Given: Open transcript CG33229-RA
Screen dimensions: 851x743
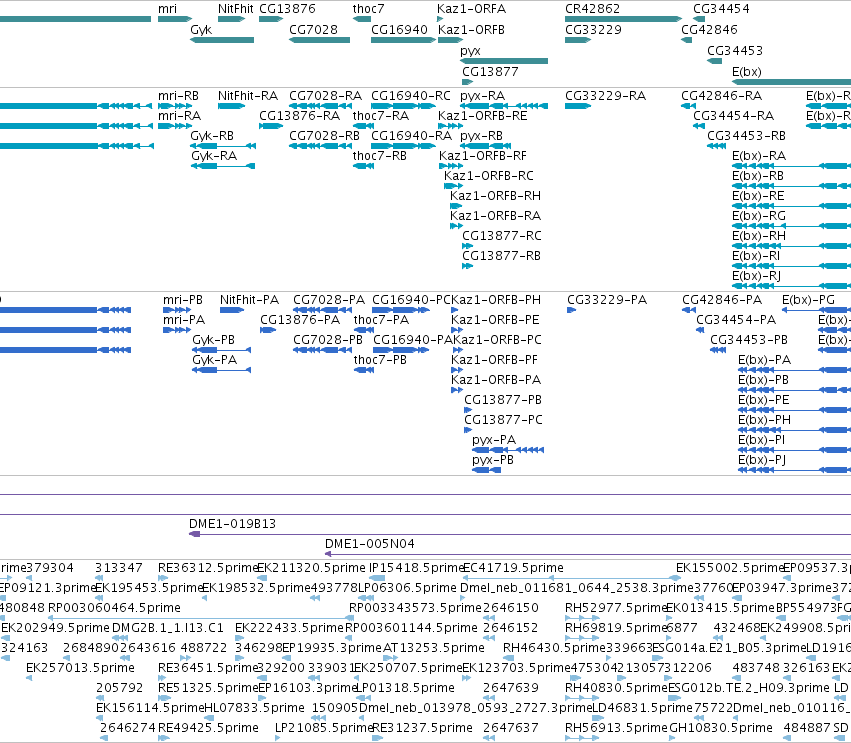Looking at the screenshot, I should click(x=605, y=96).
